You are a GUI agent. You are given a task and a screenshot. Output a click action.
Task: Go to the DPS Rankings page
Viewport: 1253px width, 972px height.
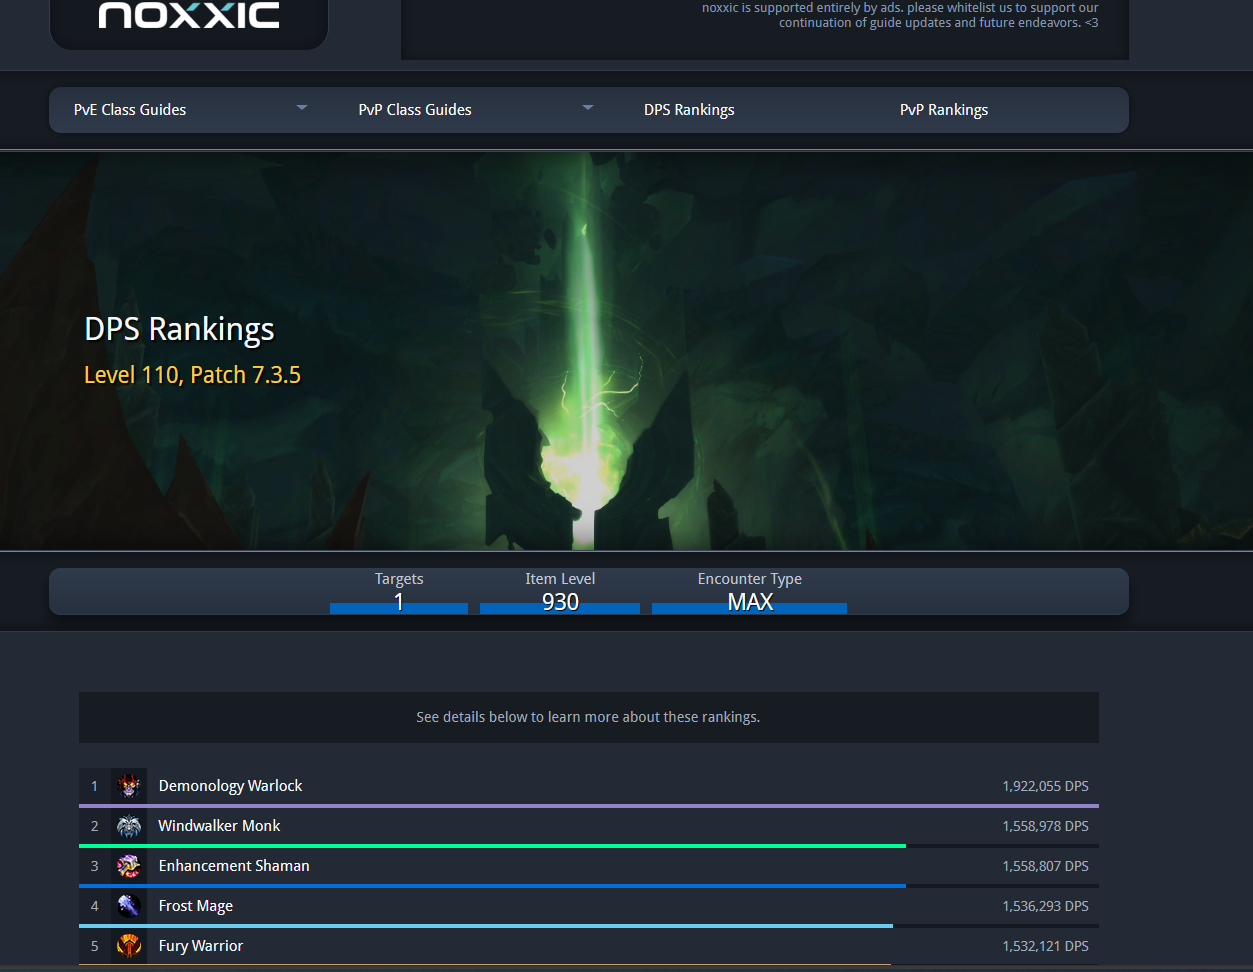[689, 110]
